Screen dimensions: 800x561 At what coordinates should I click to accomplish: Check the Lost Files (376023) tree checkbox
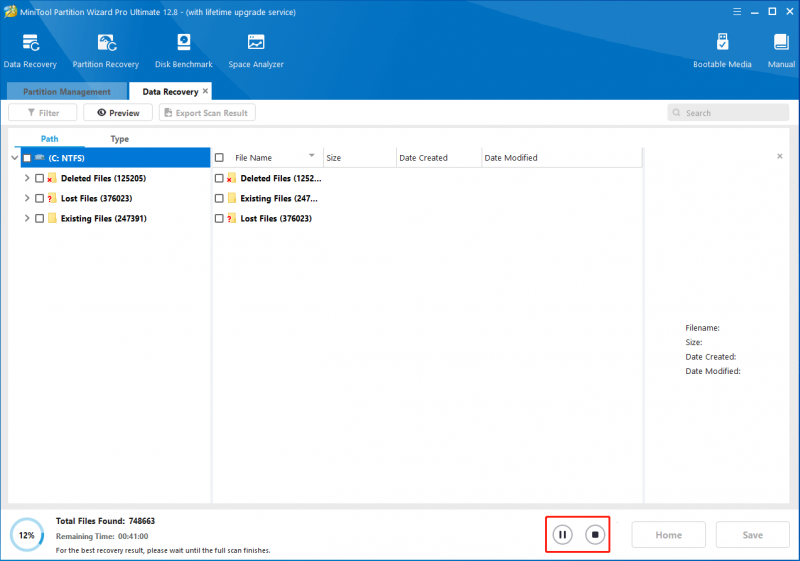point(39,198)
